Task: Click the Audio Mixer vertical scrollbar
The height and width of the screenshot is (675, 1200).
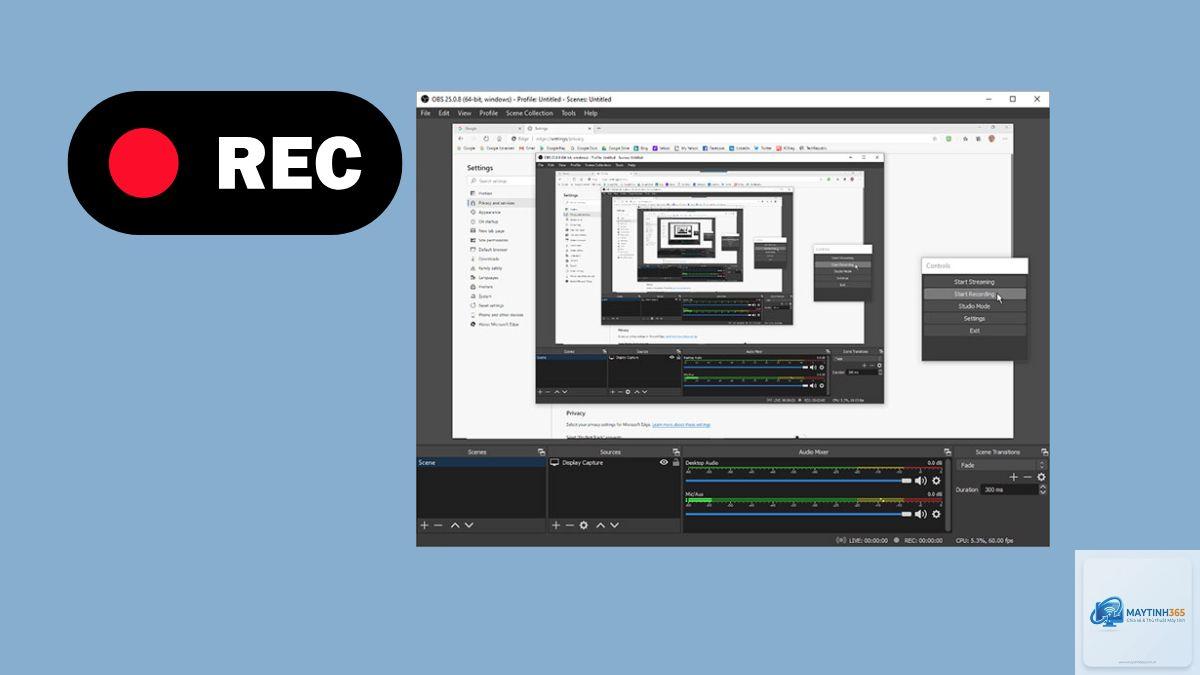Action: click(x=948, y=494)
